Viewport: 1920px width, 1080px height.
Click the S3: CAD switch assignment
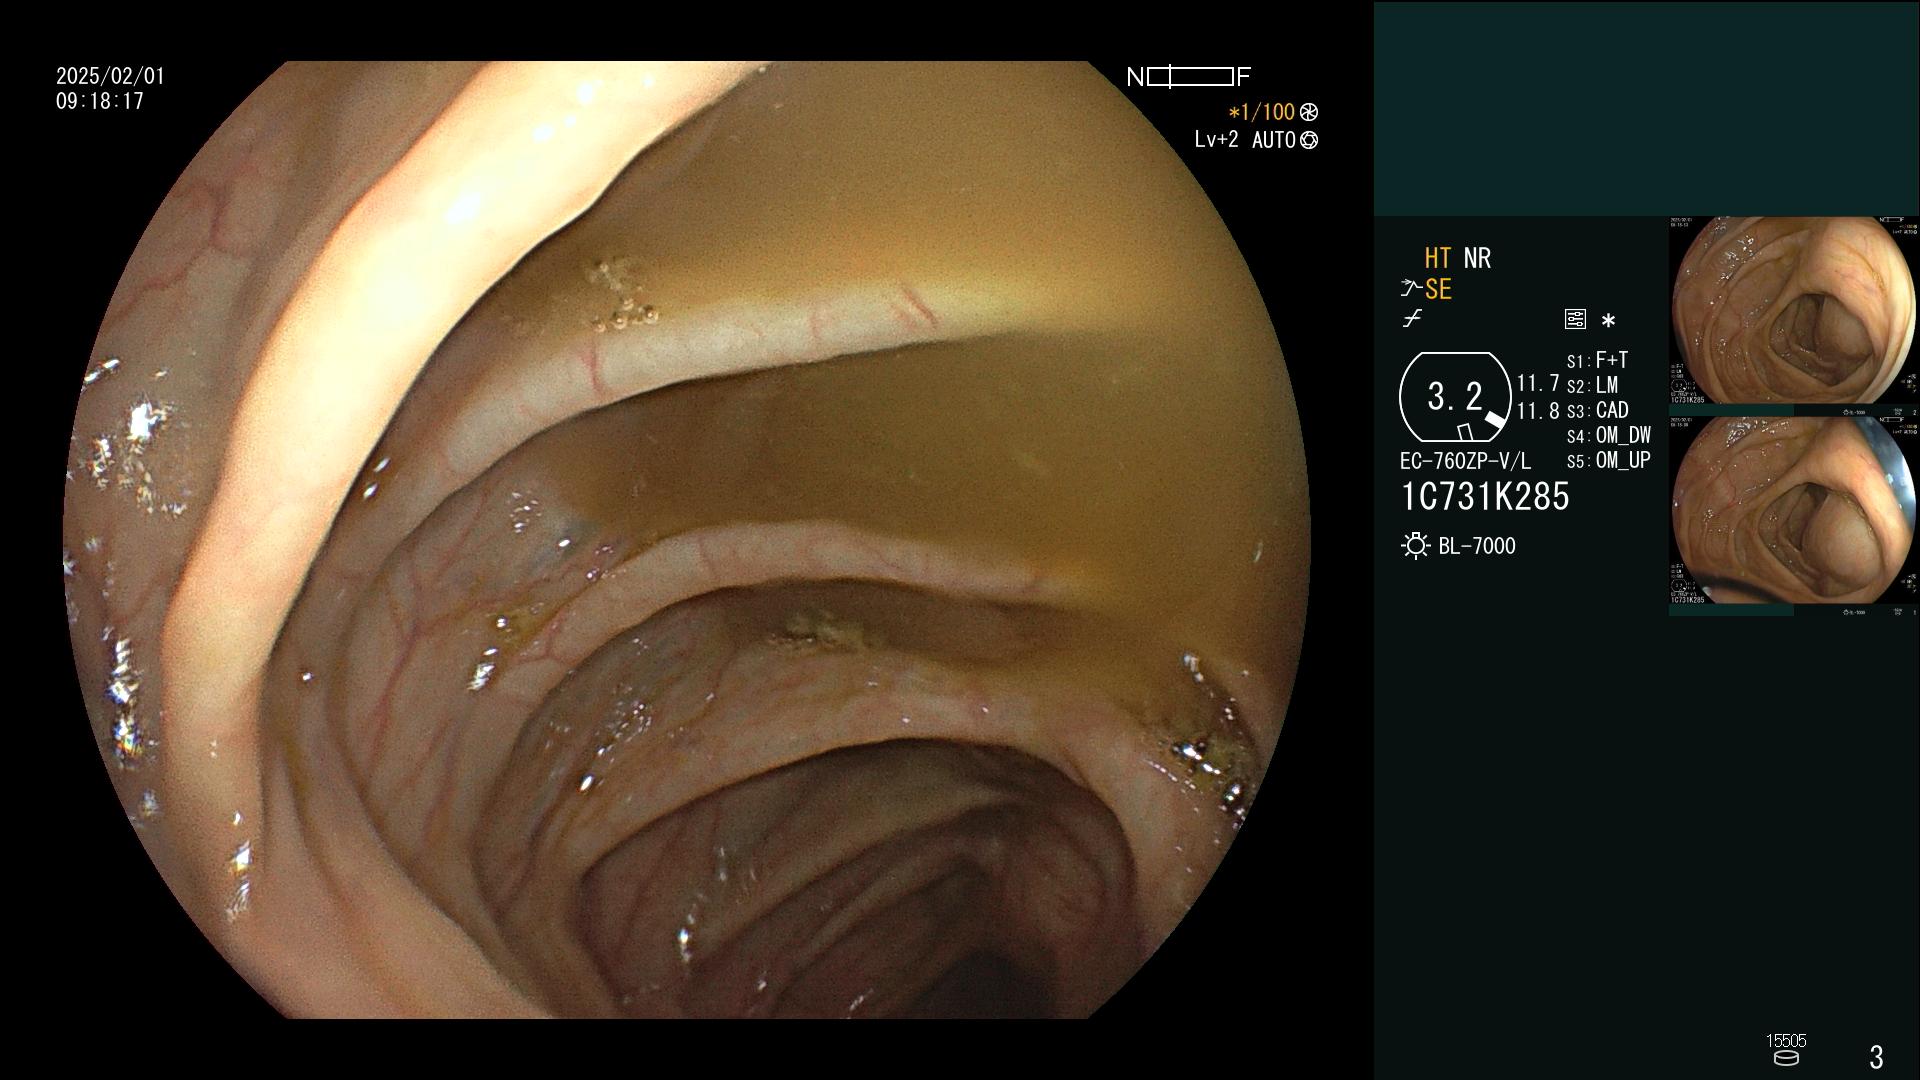point(1597,410)
